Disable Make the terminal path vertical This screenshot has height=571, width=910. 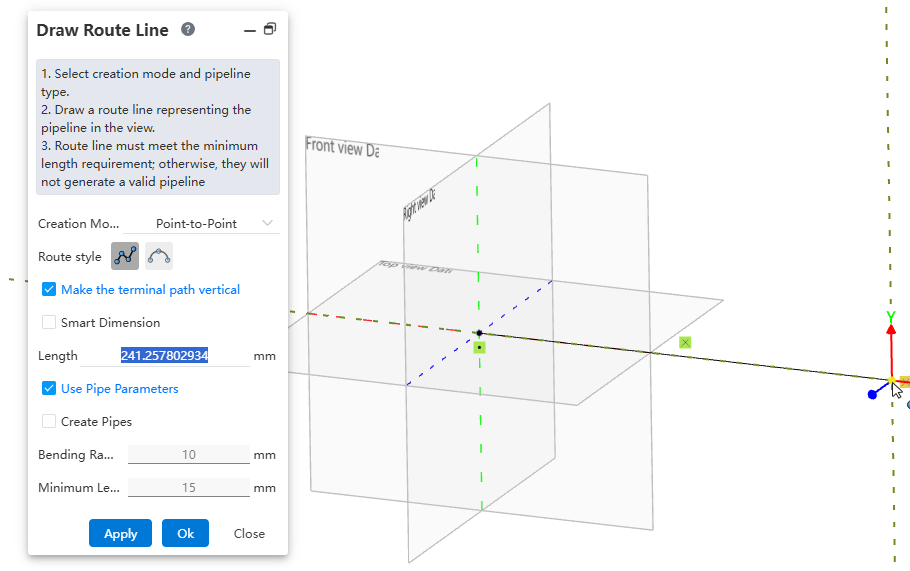pyautogui.click(x=49, y=290)
